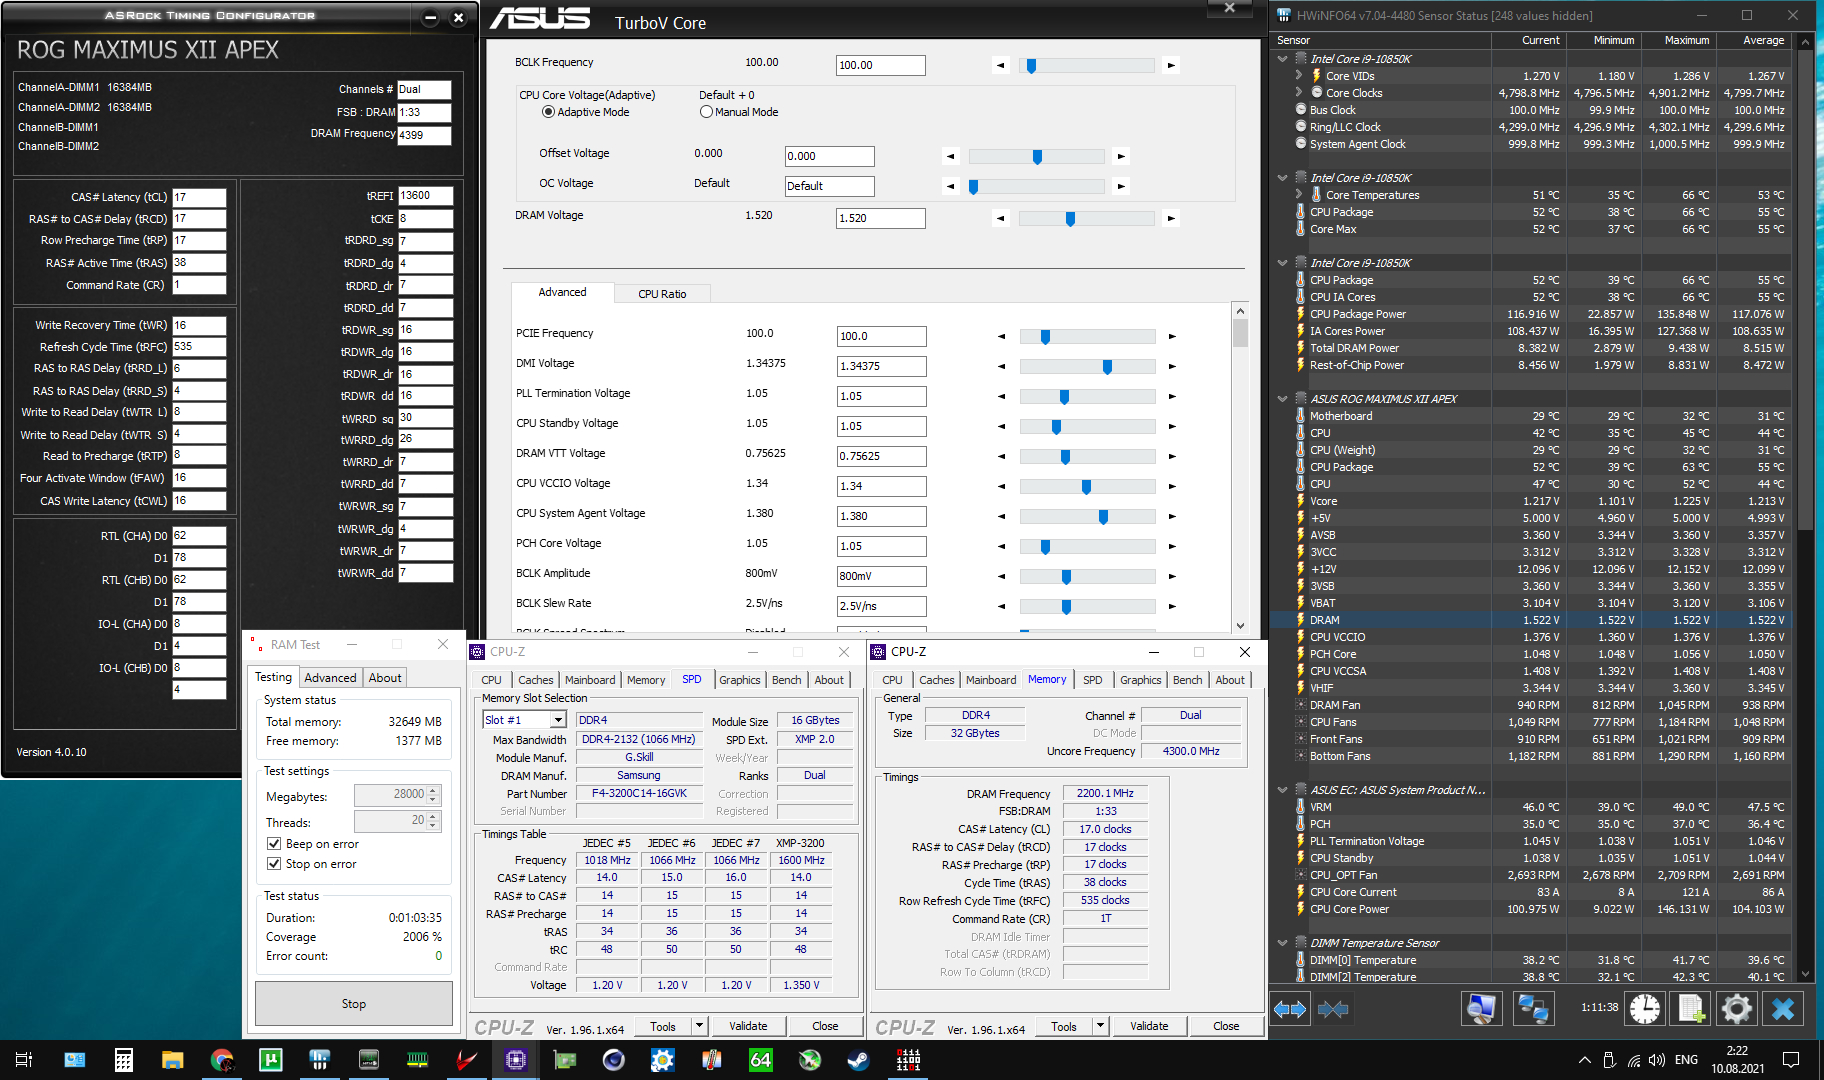Image resolution: width=1824 pixels, height=1080 pixels.
Task: Click the blue X icon in HWiNFO toolbar
Action: click(x=1783, y=1009)
